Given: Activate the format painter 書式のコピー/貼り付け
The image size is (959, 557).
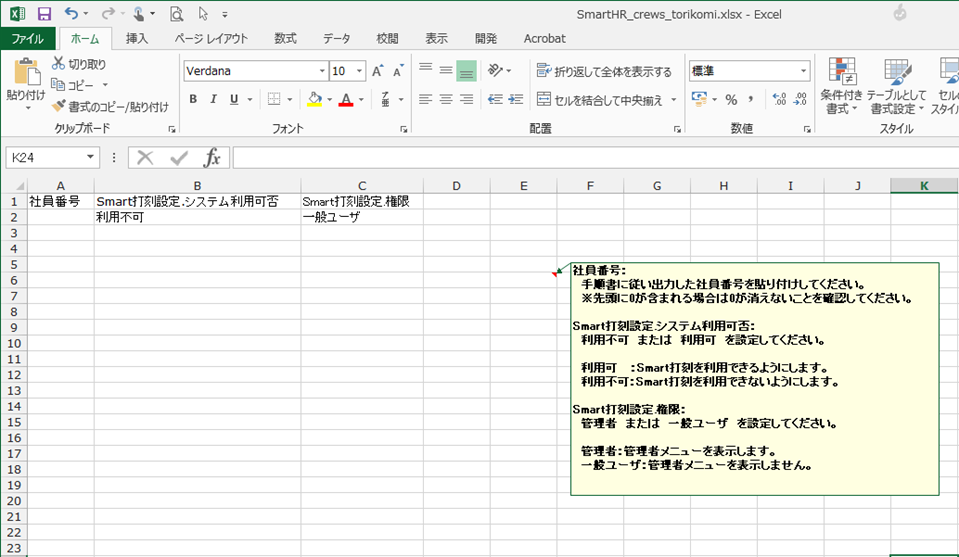Looking at the screenshot, I should click(110, 106).
